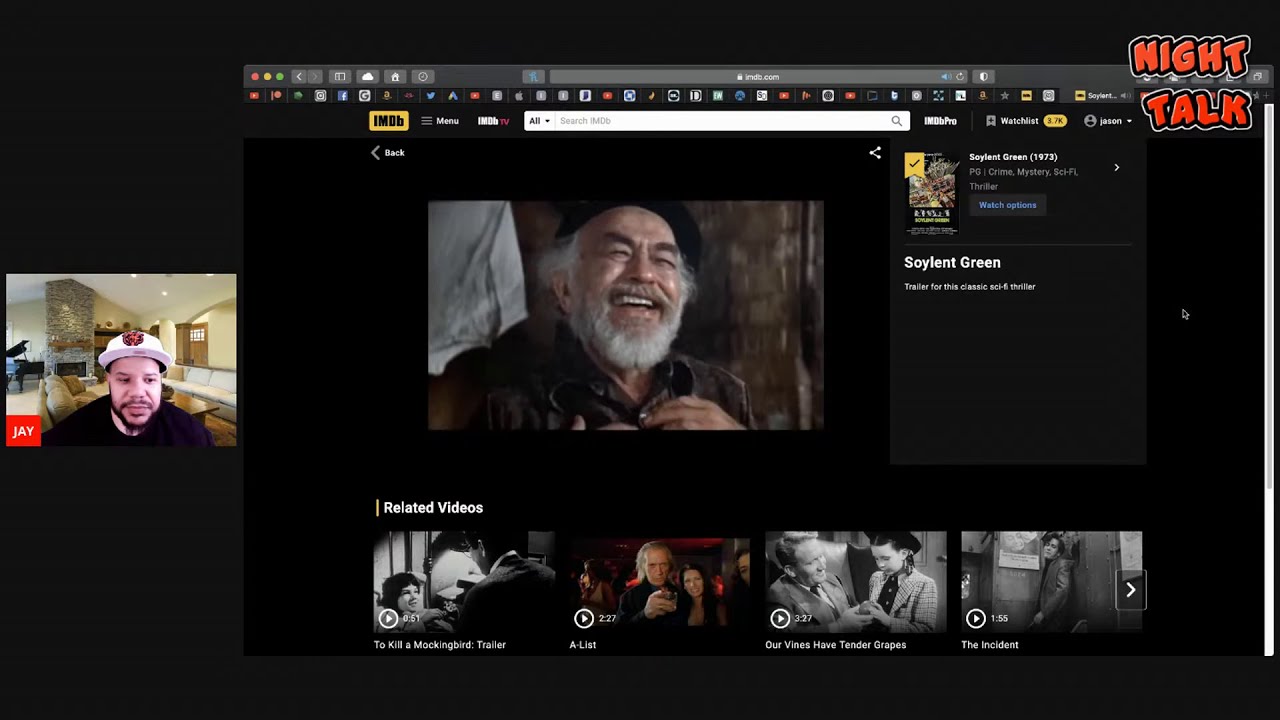
Task: Open the first Amazon bookmark icon
Action: [386, 96]
